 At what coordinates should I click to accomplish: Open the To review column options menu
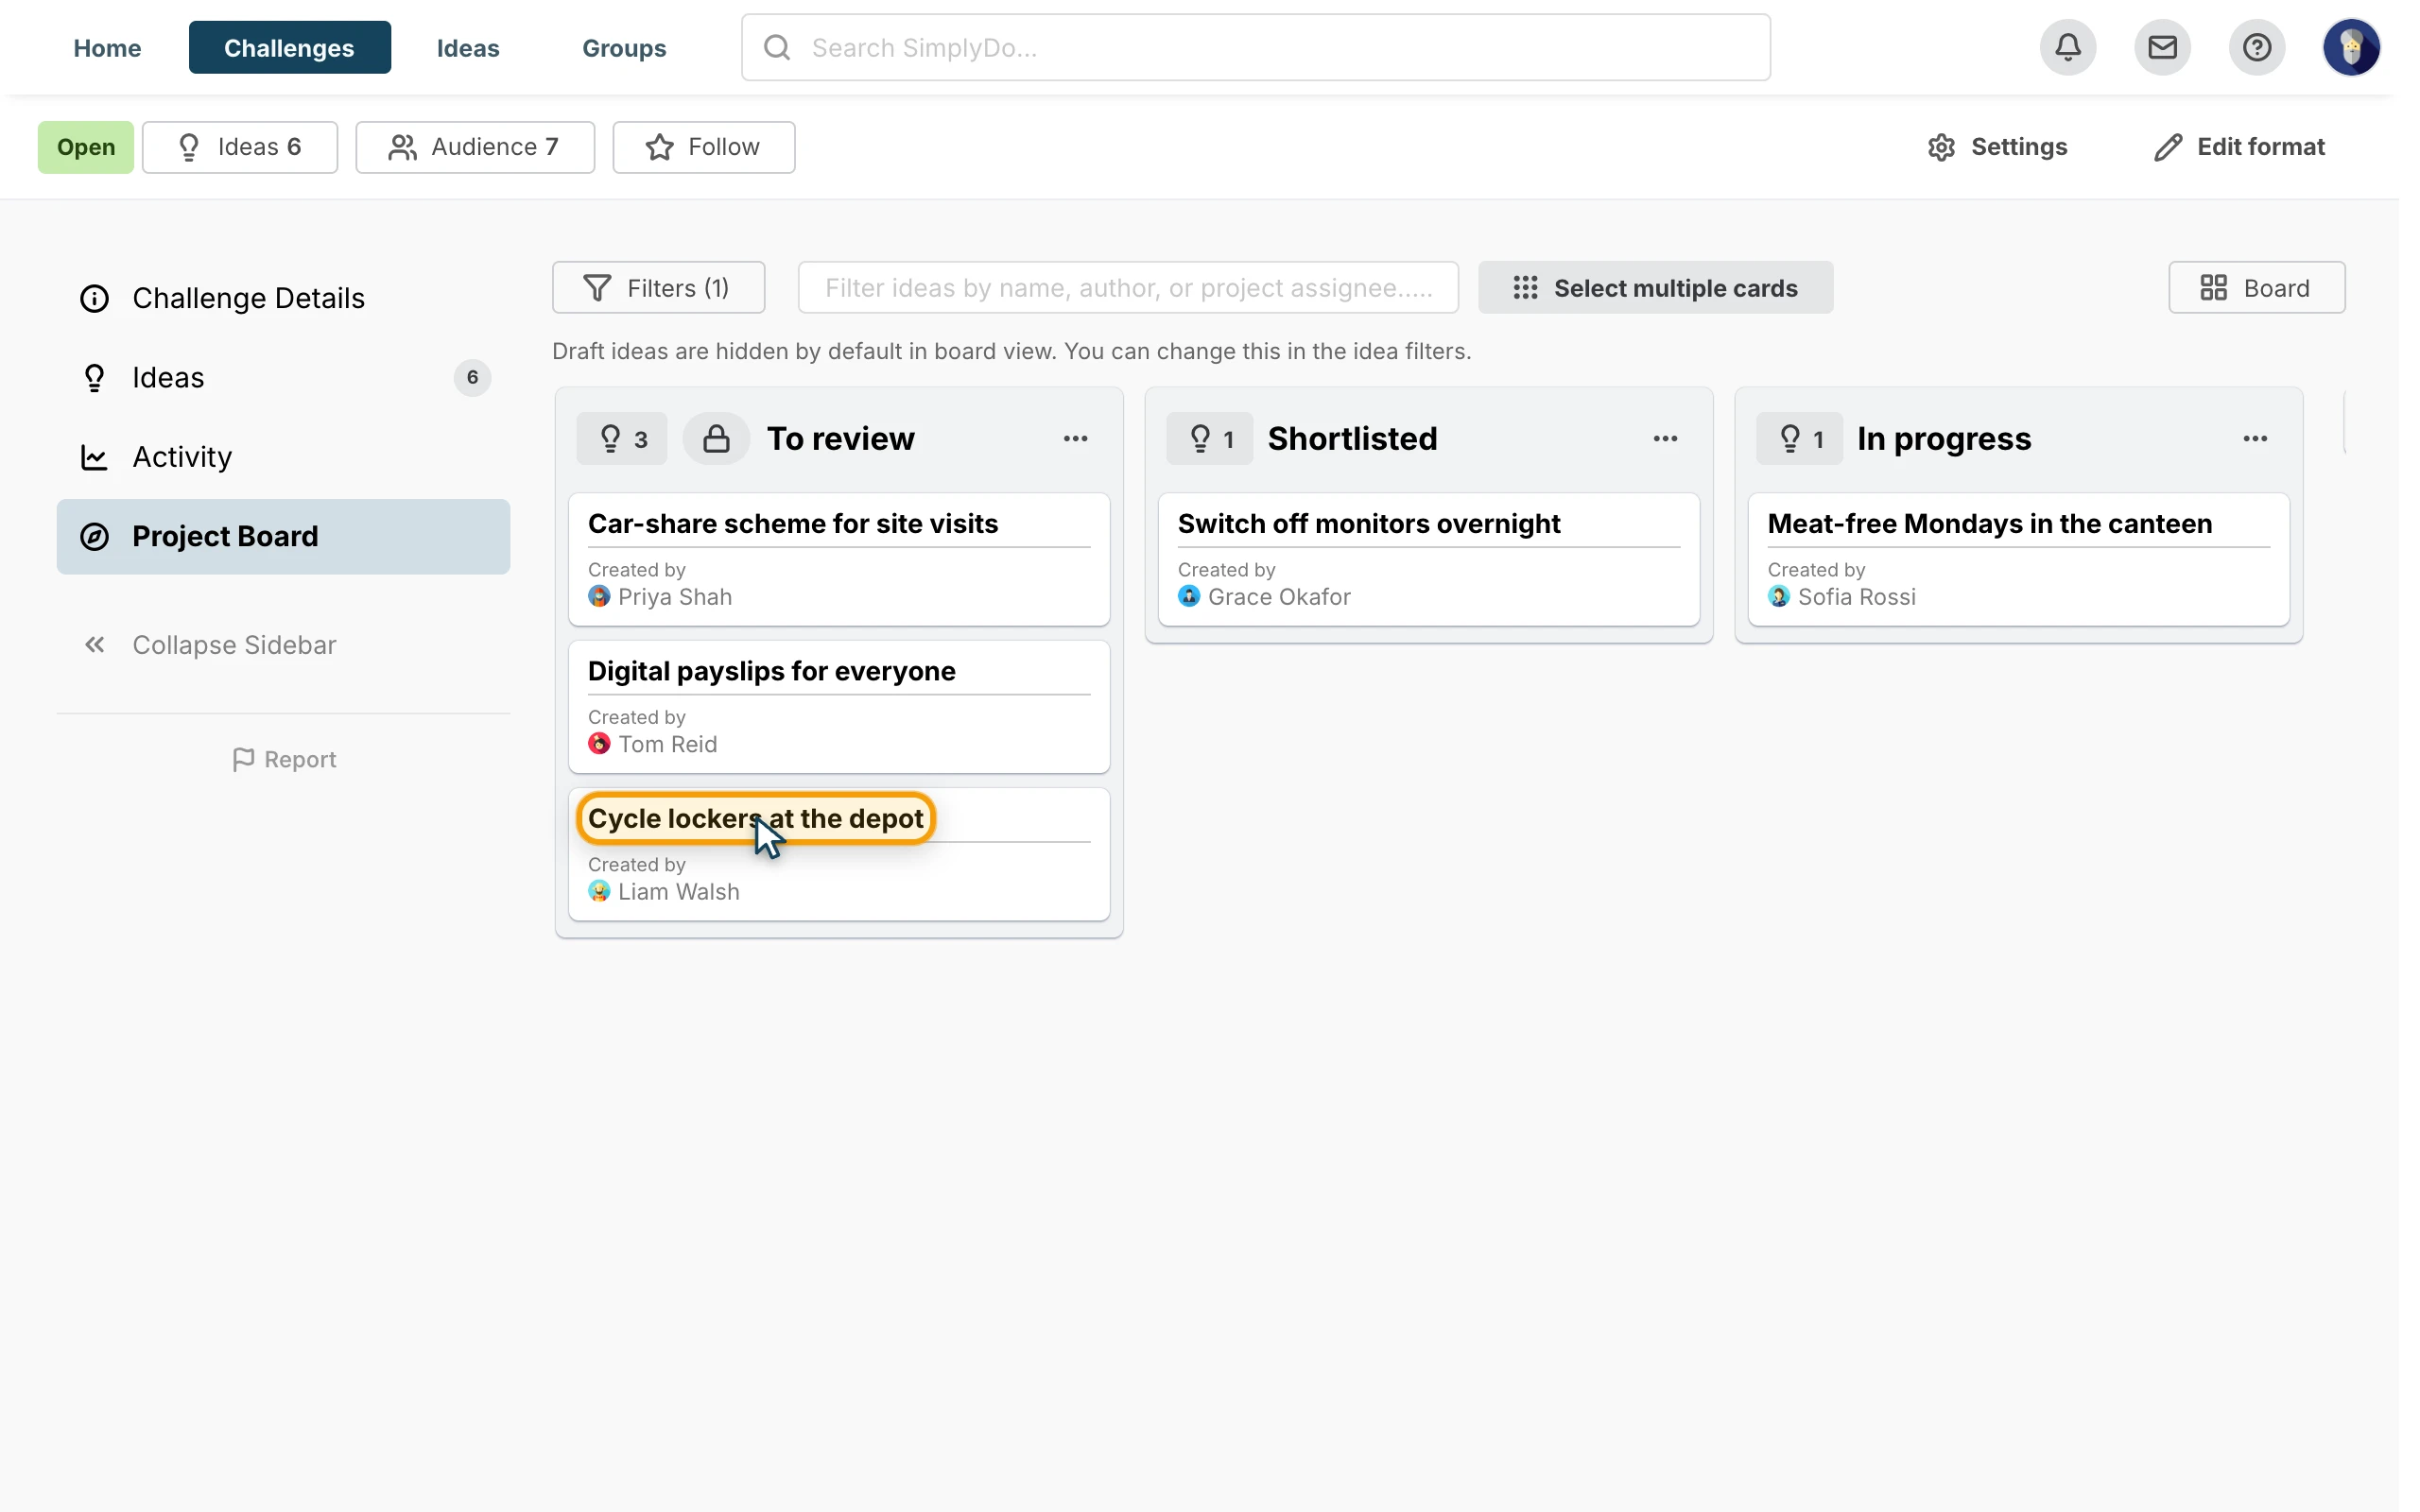[x=1075, y=438]
